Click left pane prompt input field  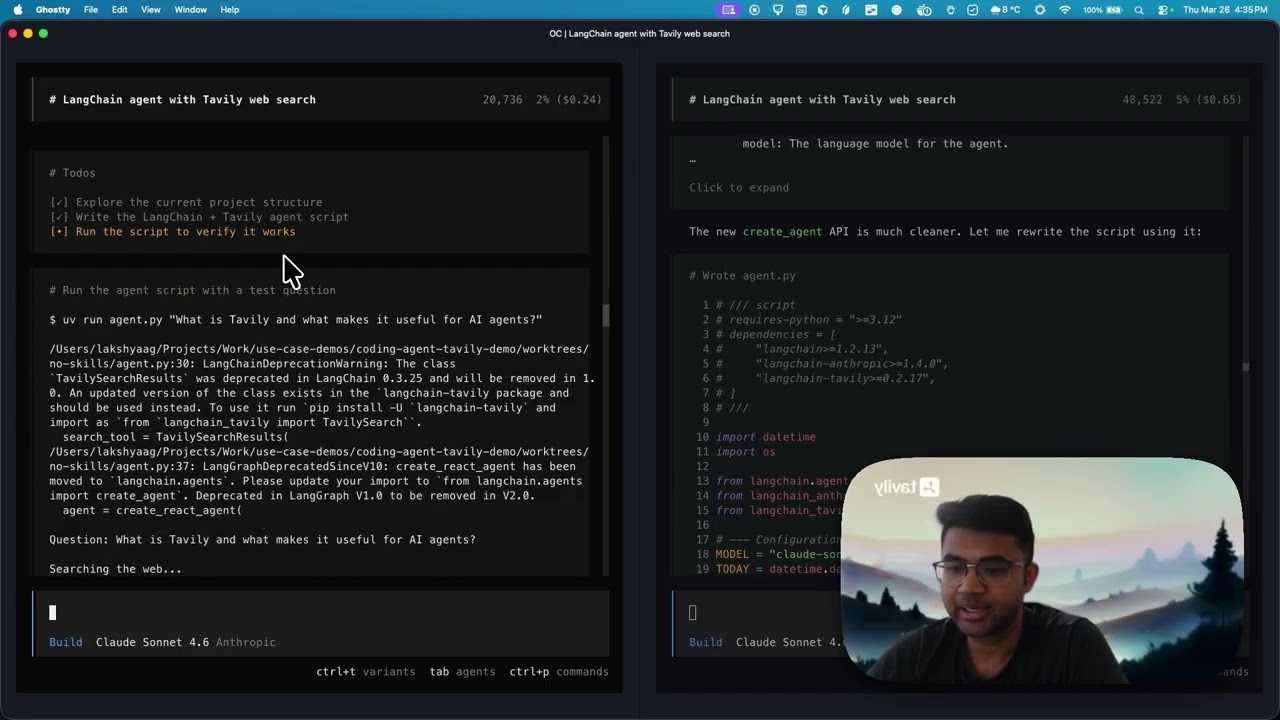tap(320, 613)
